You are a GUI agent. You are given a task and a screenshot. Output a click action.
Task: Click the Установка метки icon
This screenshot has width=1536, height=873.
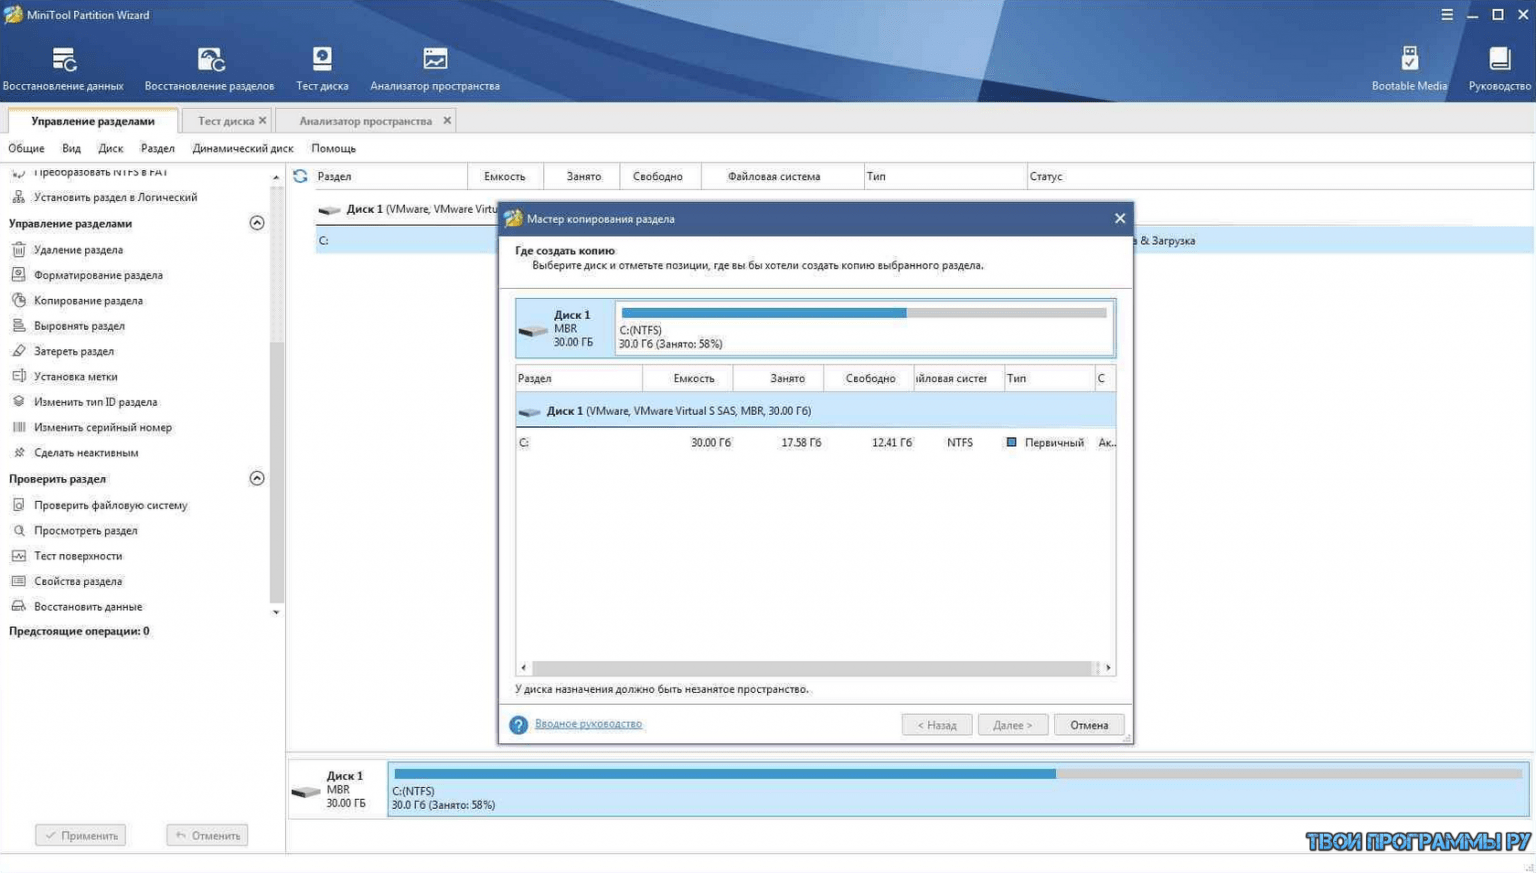click(x=19, y=376)
